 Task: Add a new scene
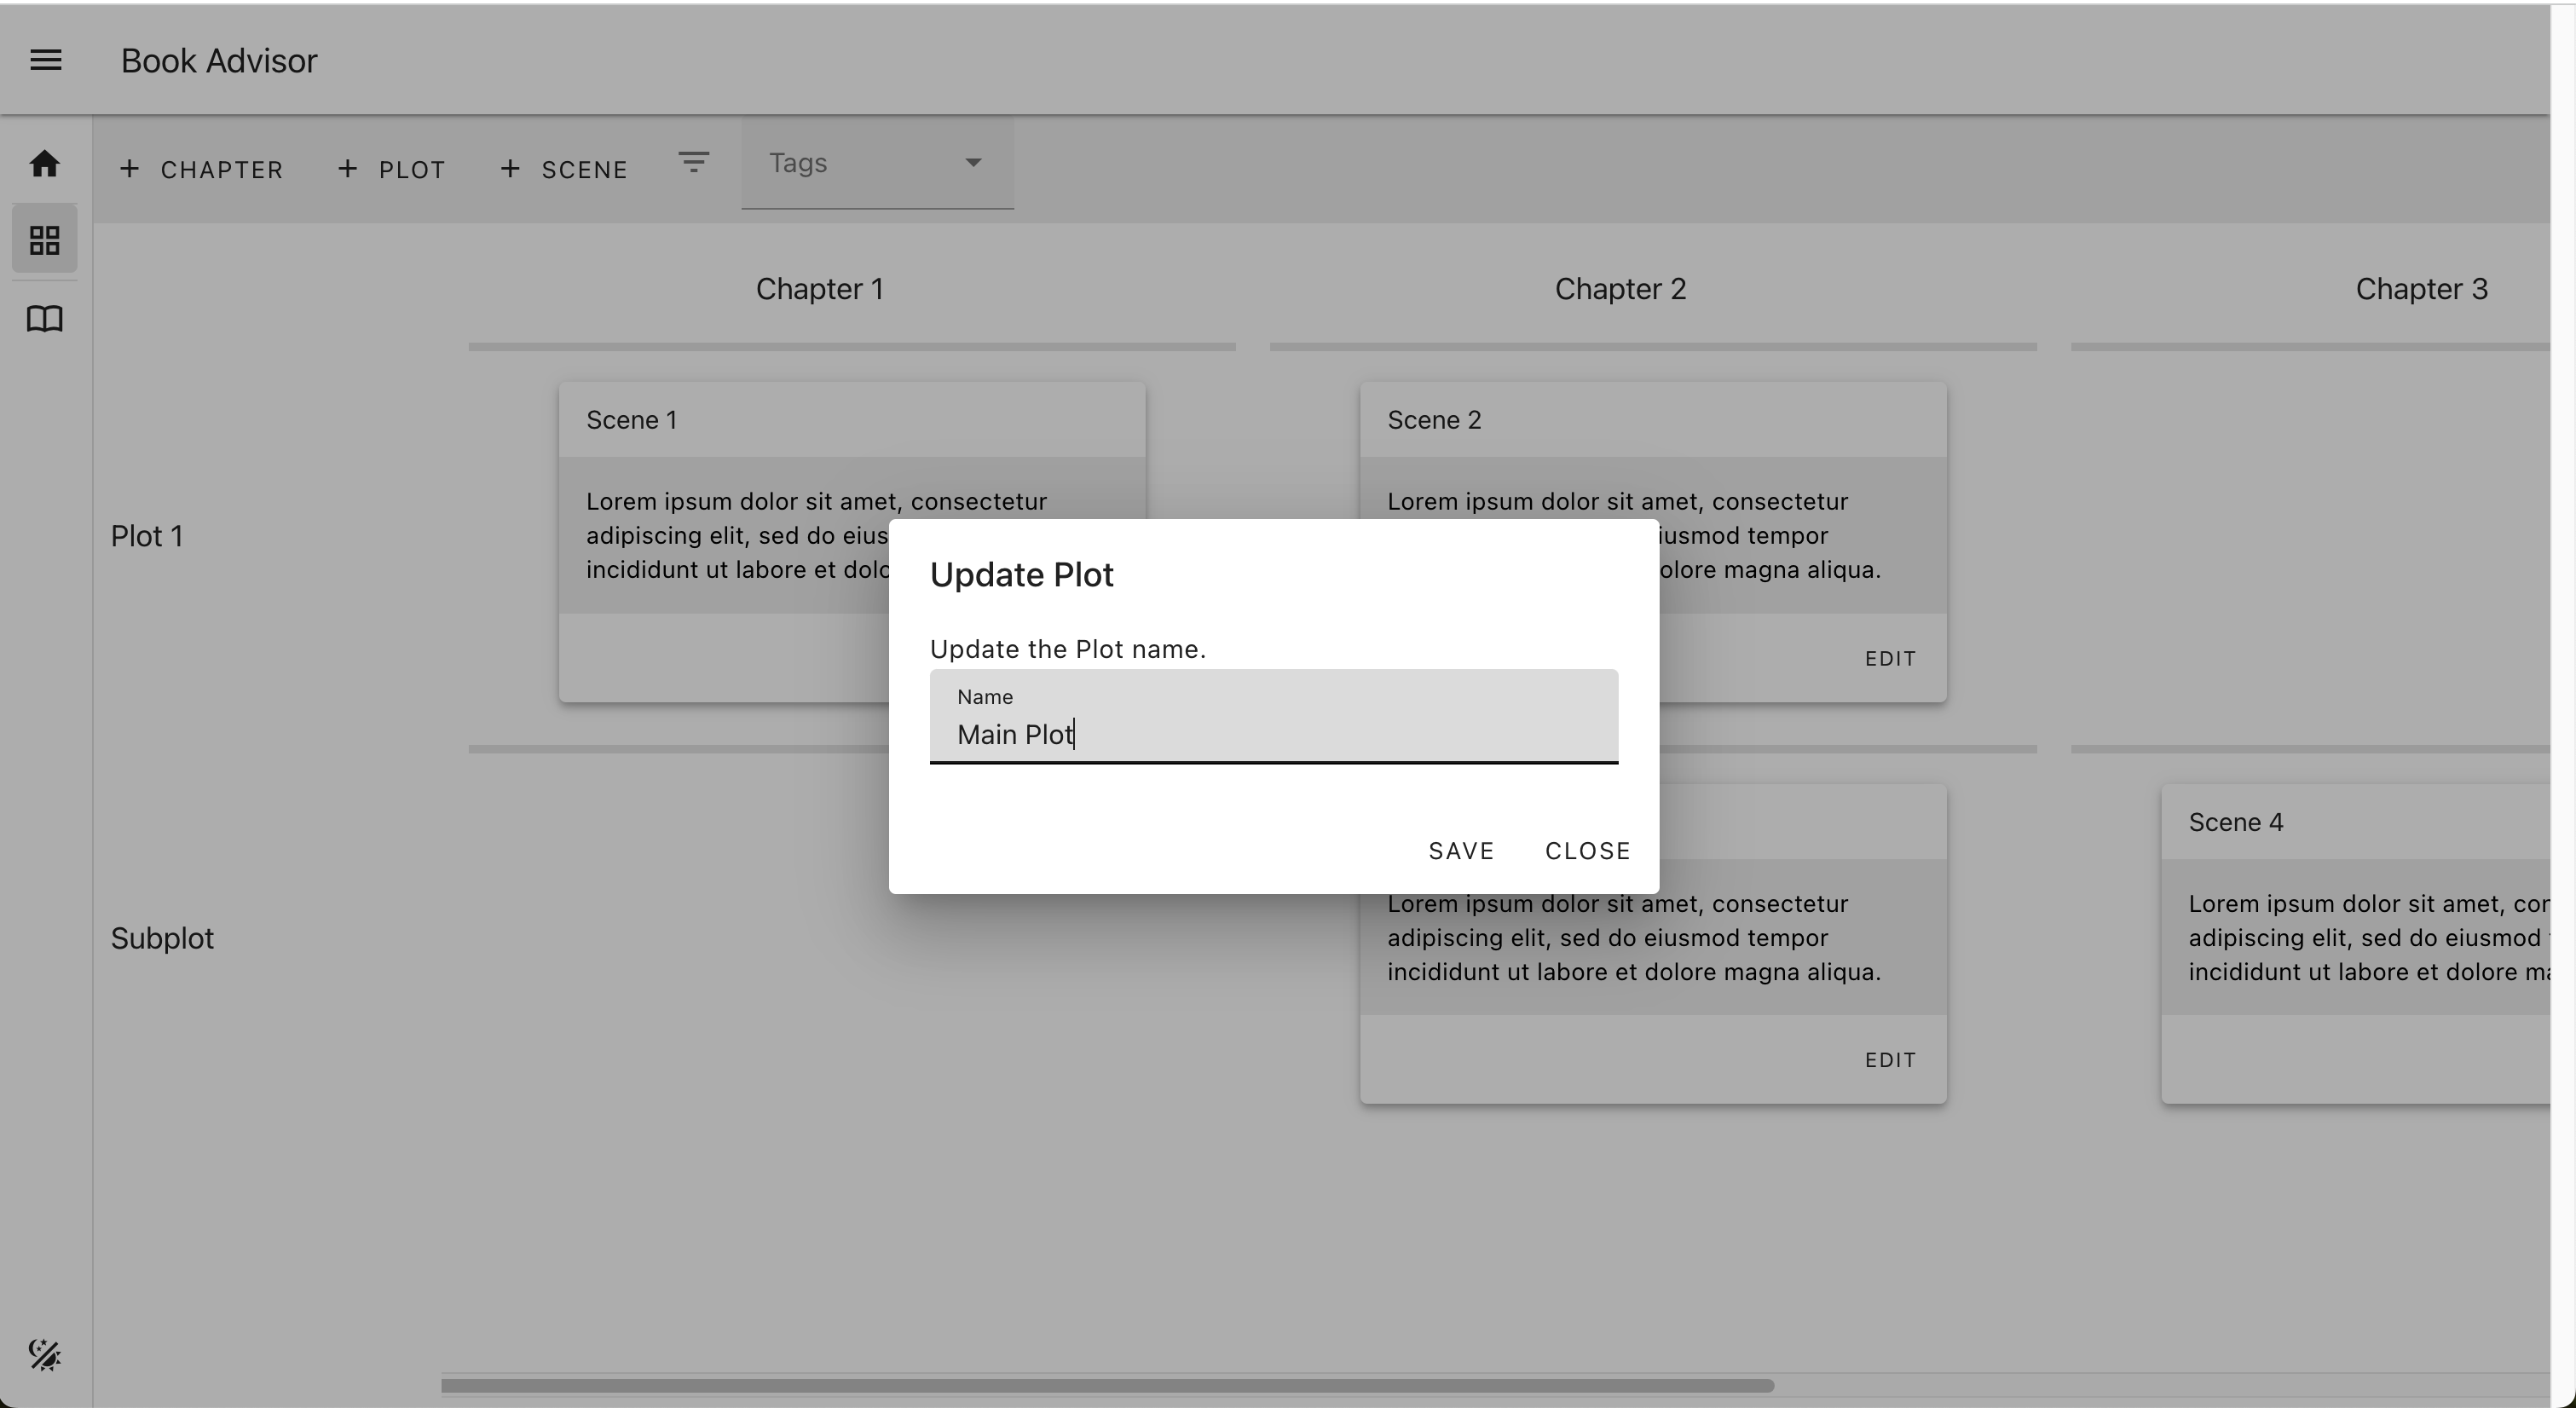coord(564,169)
